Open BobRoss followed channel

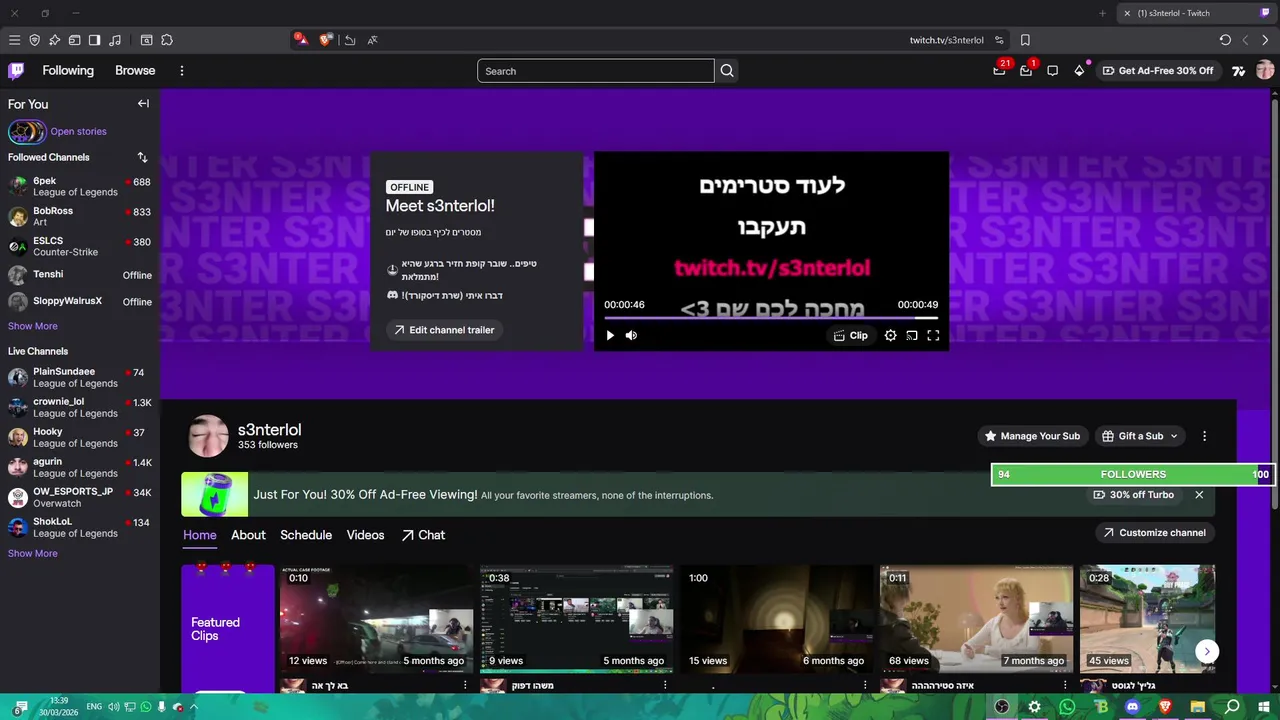pos(80,217)
